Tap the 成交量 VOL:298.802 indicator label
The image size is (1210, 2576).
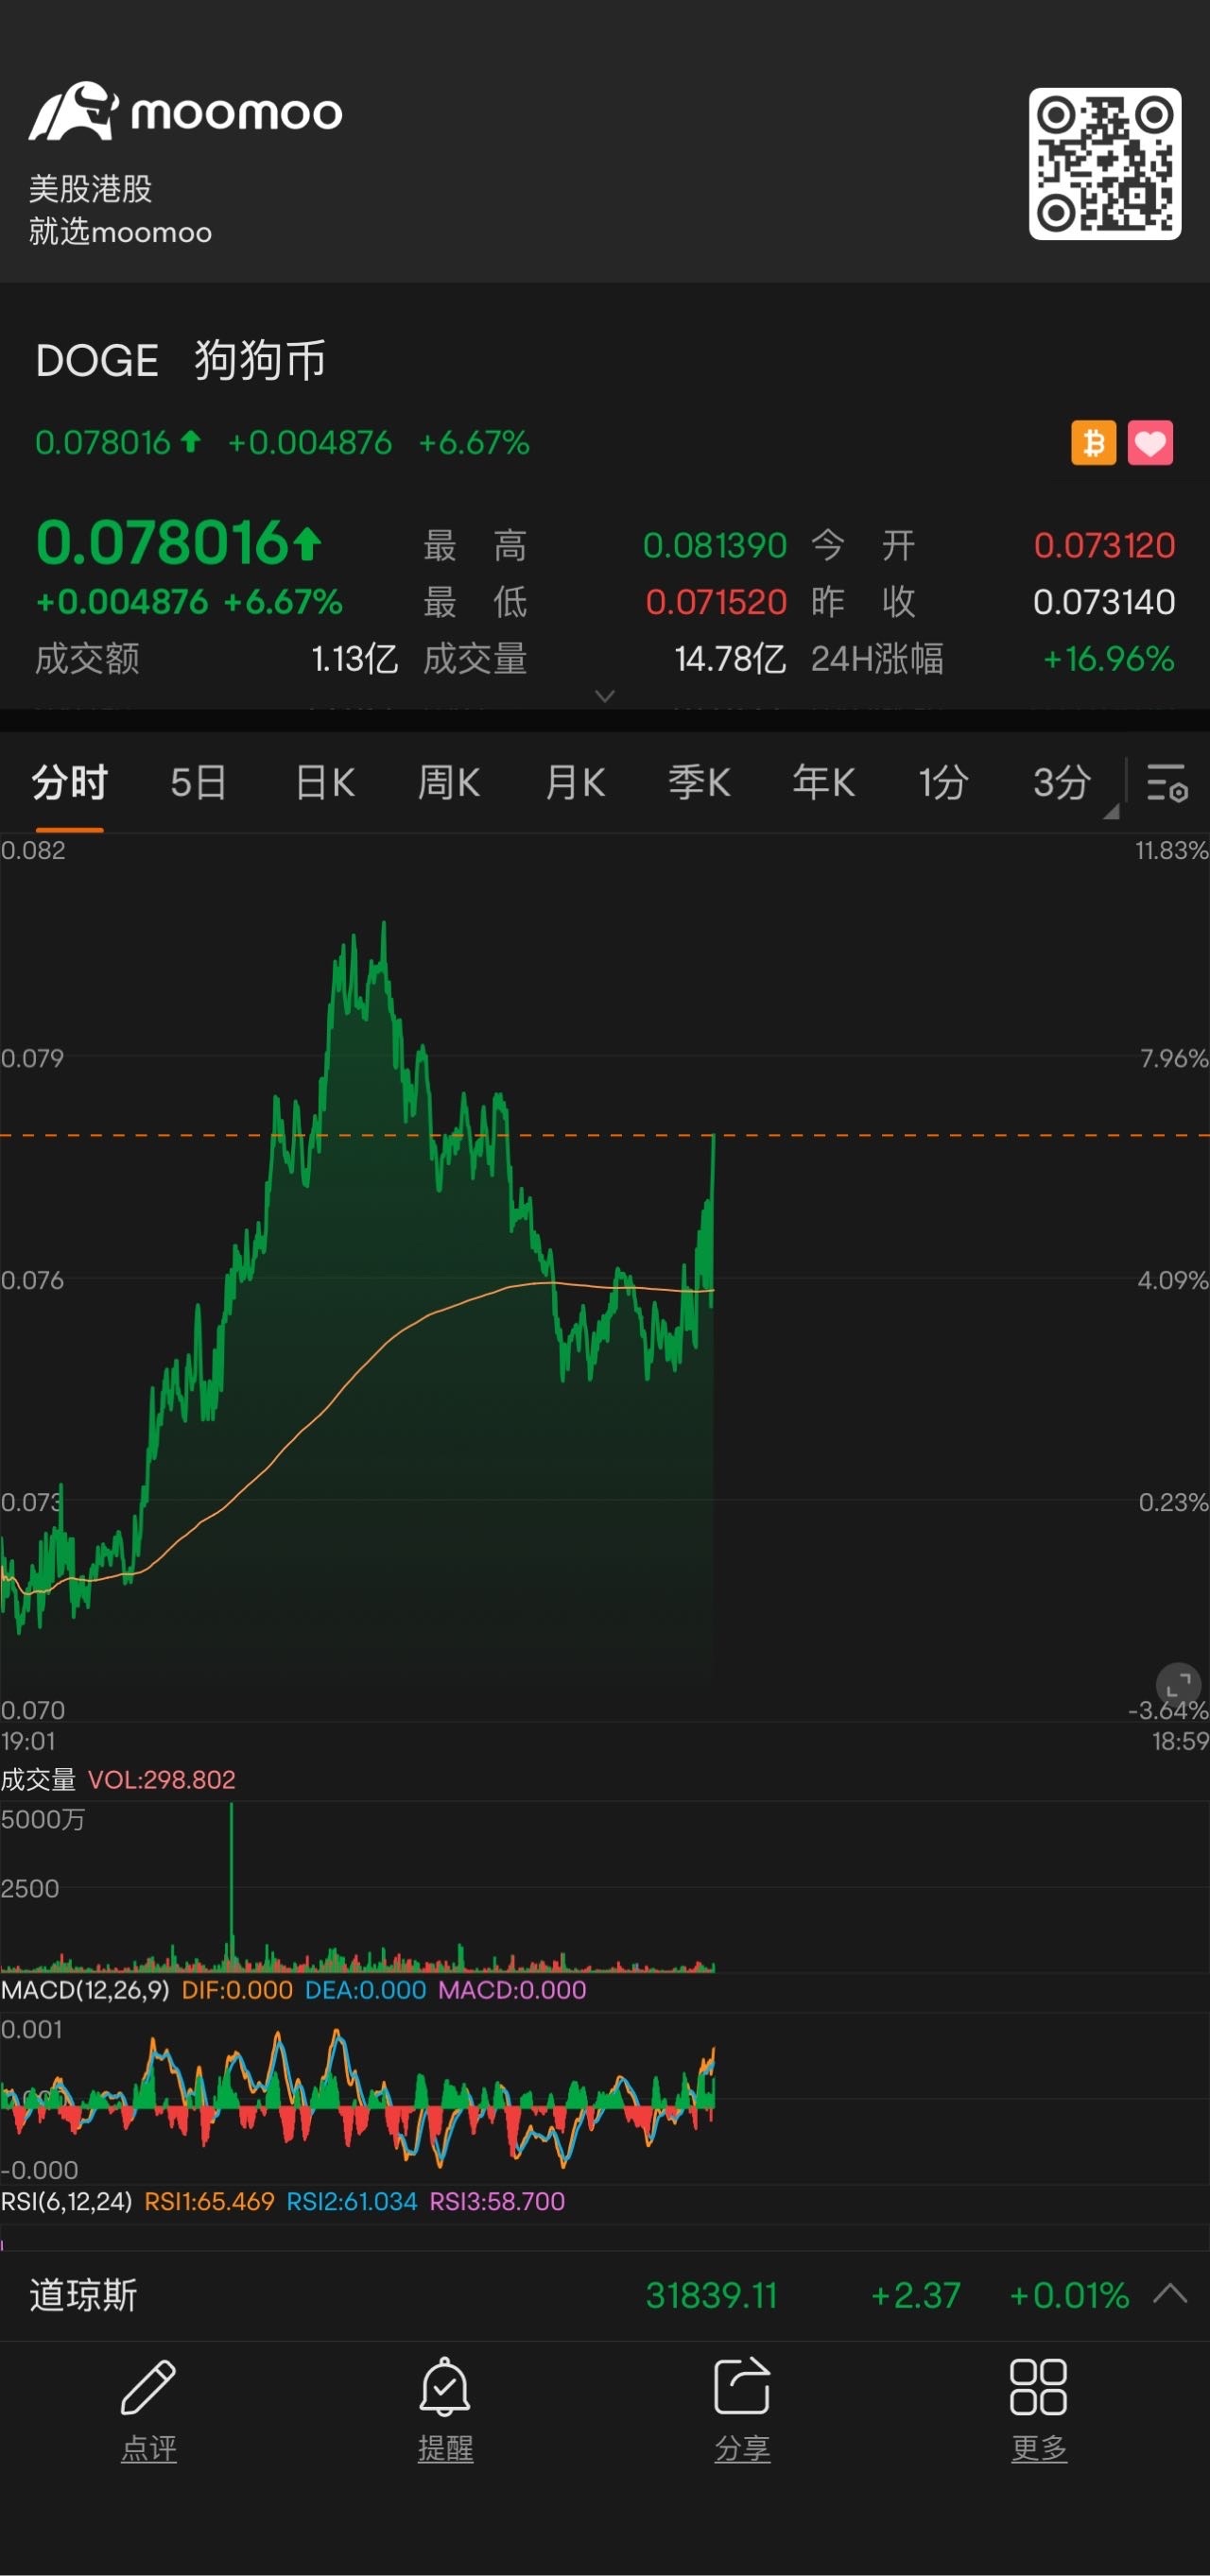(118, 1780)
